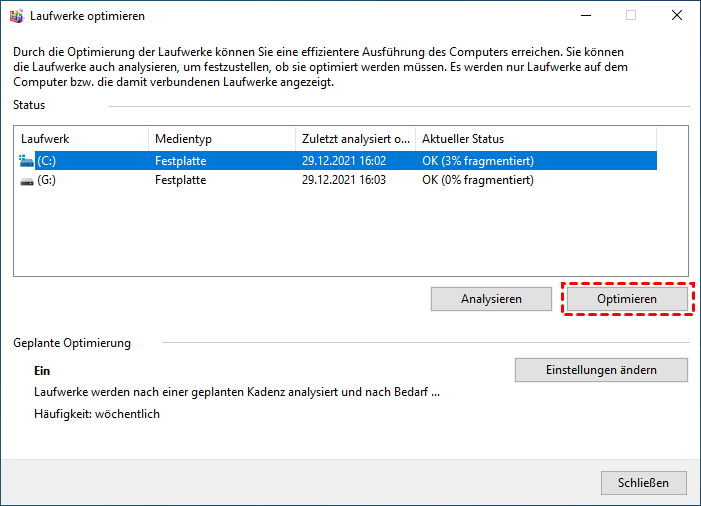Click the drive icon next to (G:)

coord(26,180)
